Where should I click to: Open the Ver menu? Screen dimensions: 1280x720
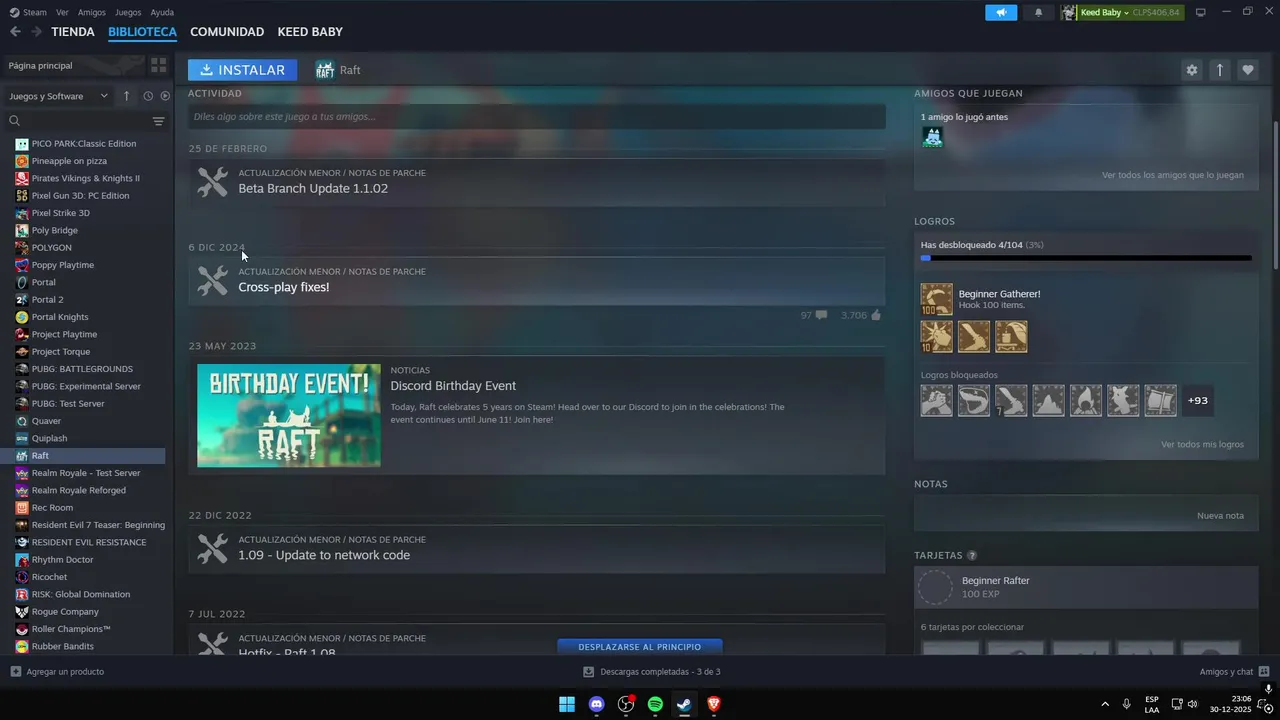pyautogui.click(x=62, y=12)
